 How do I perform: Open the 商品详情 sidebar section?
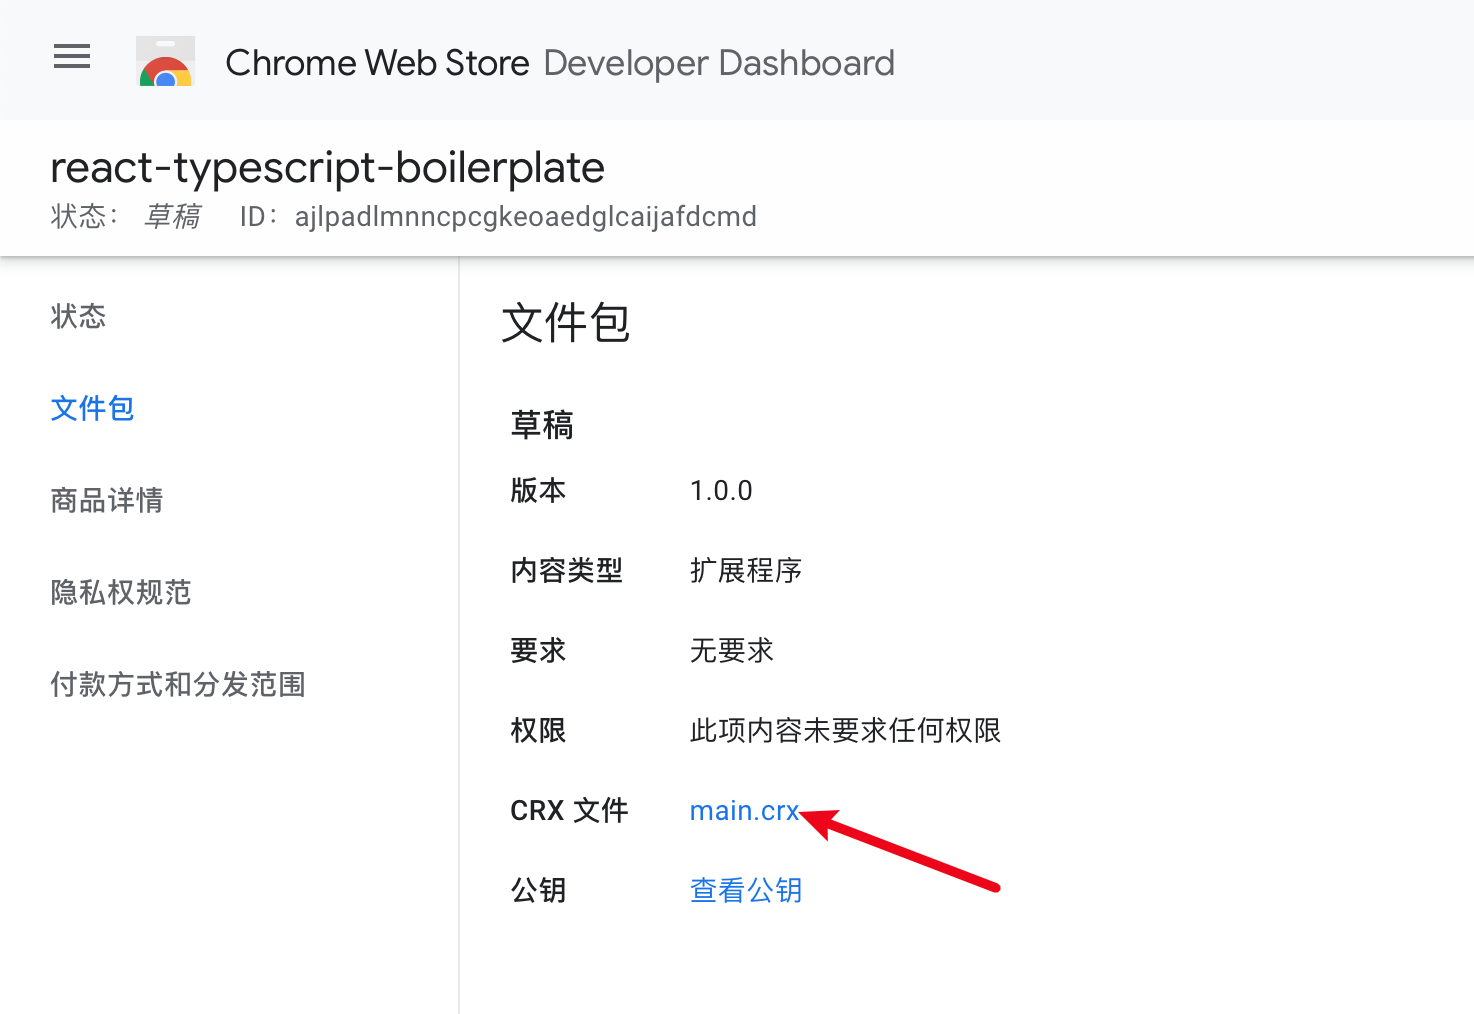107,500
